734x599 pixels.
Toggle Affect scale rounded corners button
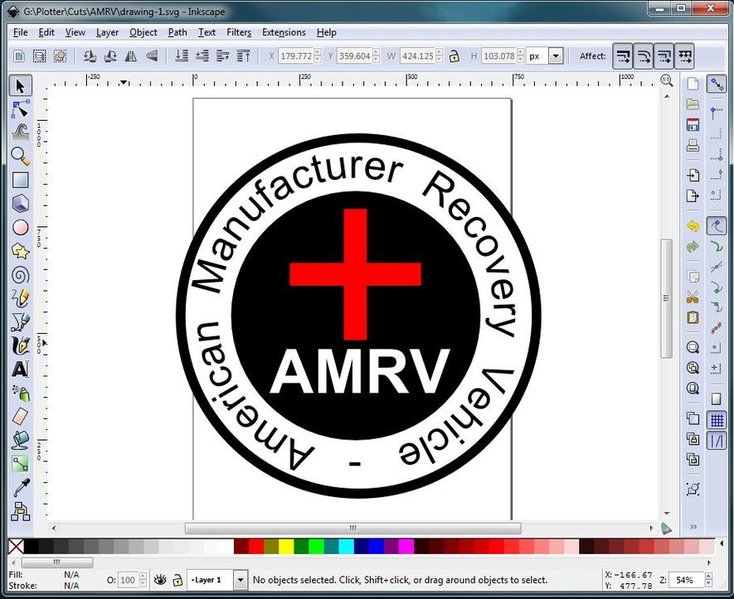click(x=643, y=57)
